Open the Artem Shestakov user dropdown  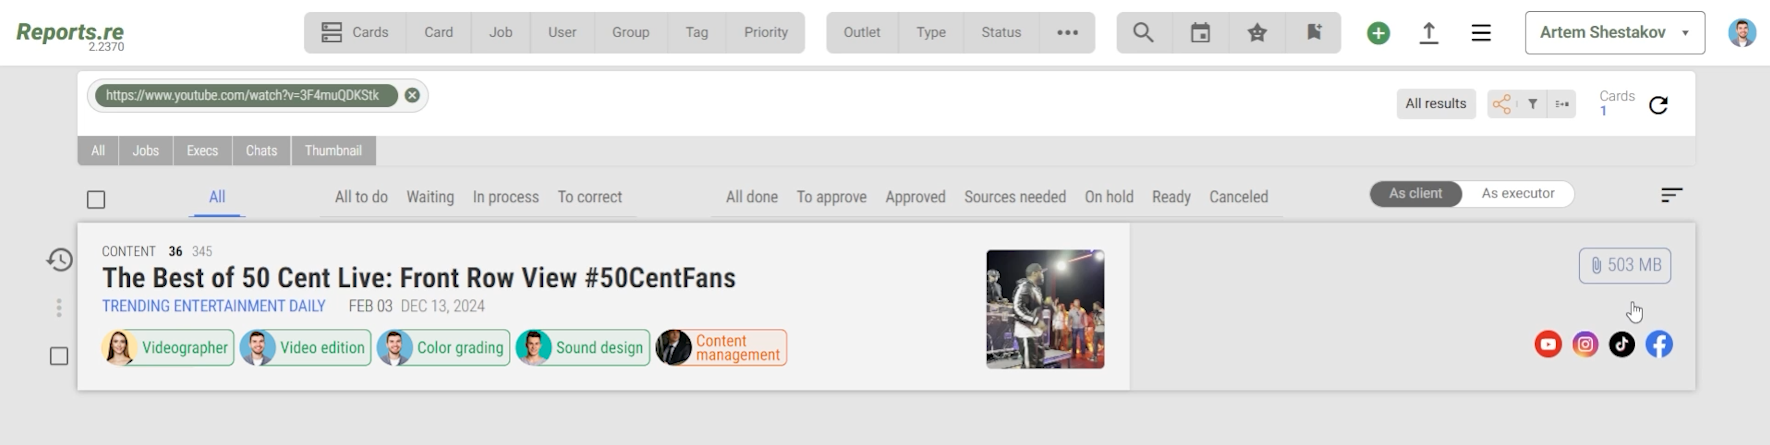[x=1614, y=33]
